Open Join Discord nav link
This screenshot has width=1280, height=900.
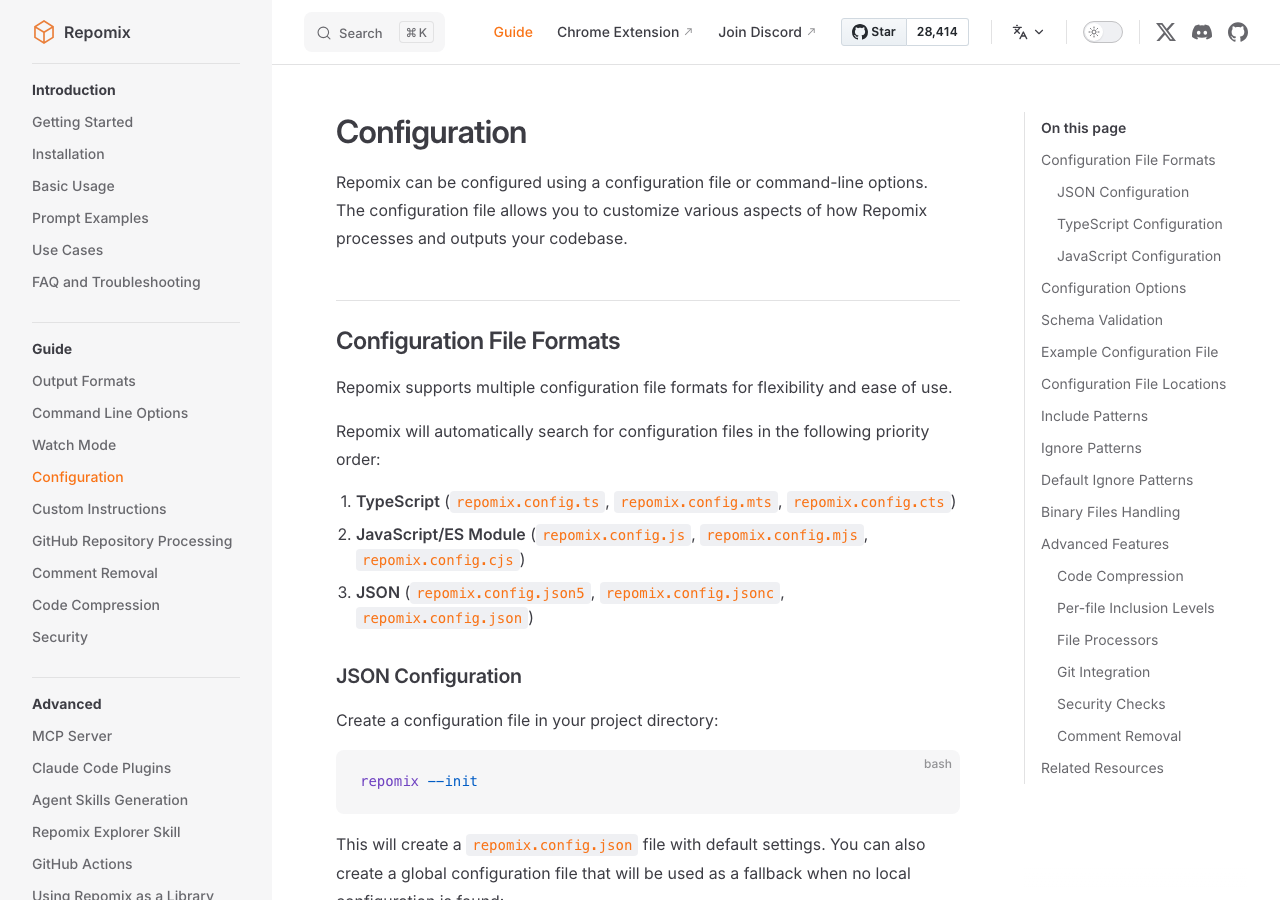pos(767,32)
